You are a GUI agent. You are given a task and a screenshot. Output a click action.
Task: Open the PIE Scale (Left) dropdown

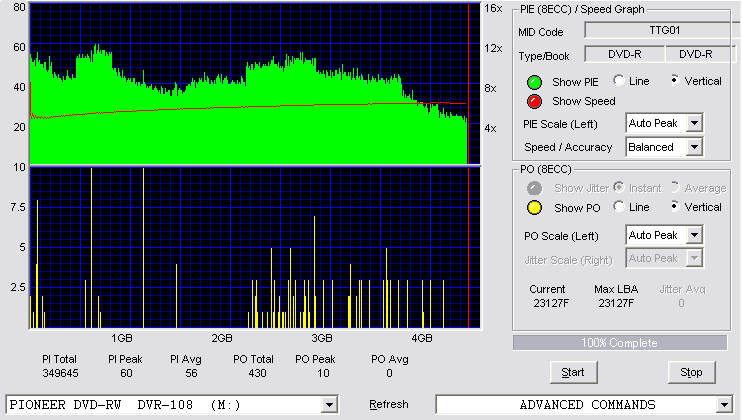[x=694, y=123]
